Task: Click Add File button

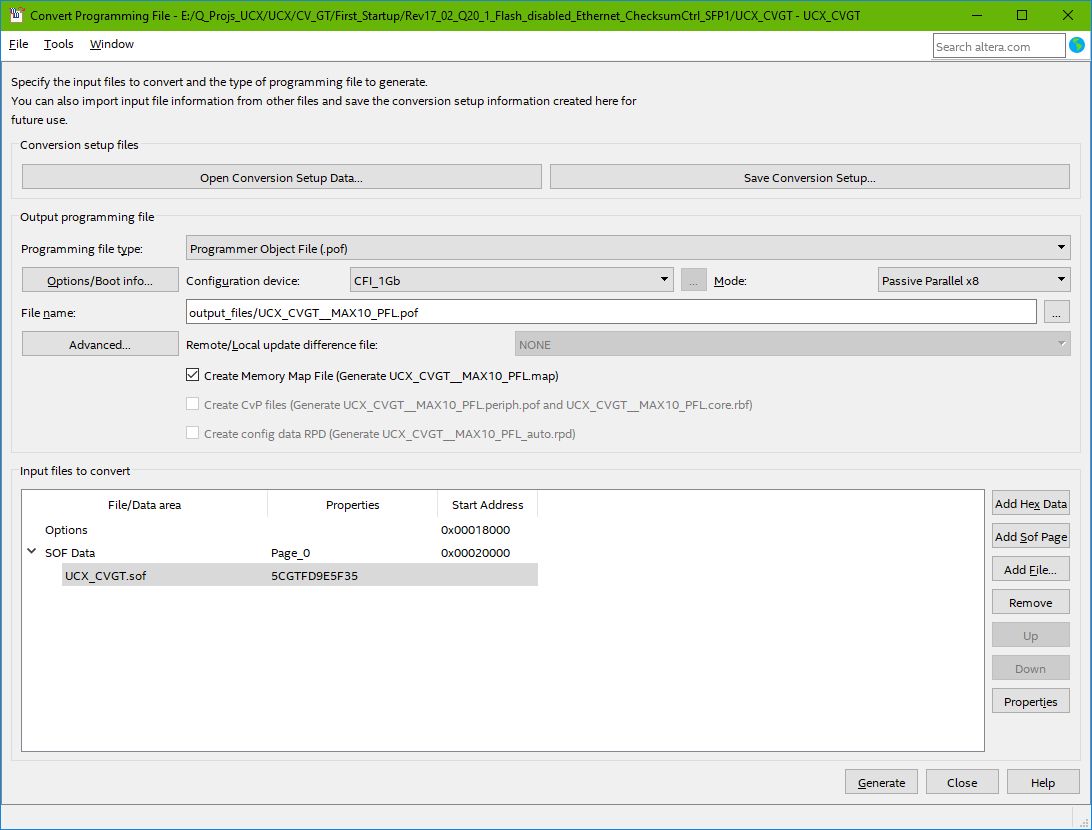Action: click(x=1031, y=570)
